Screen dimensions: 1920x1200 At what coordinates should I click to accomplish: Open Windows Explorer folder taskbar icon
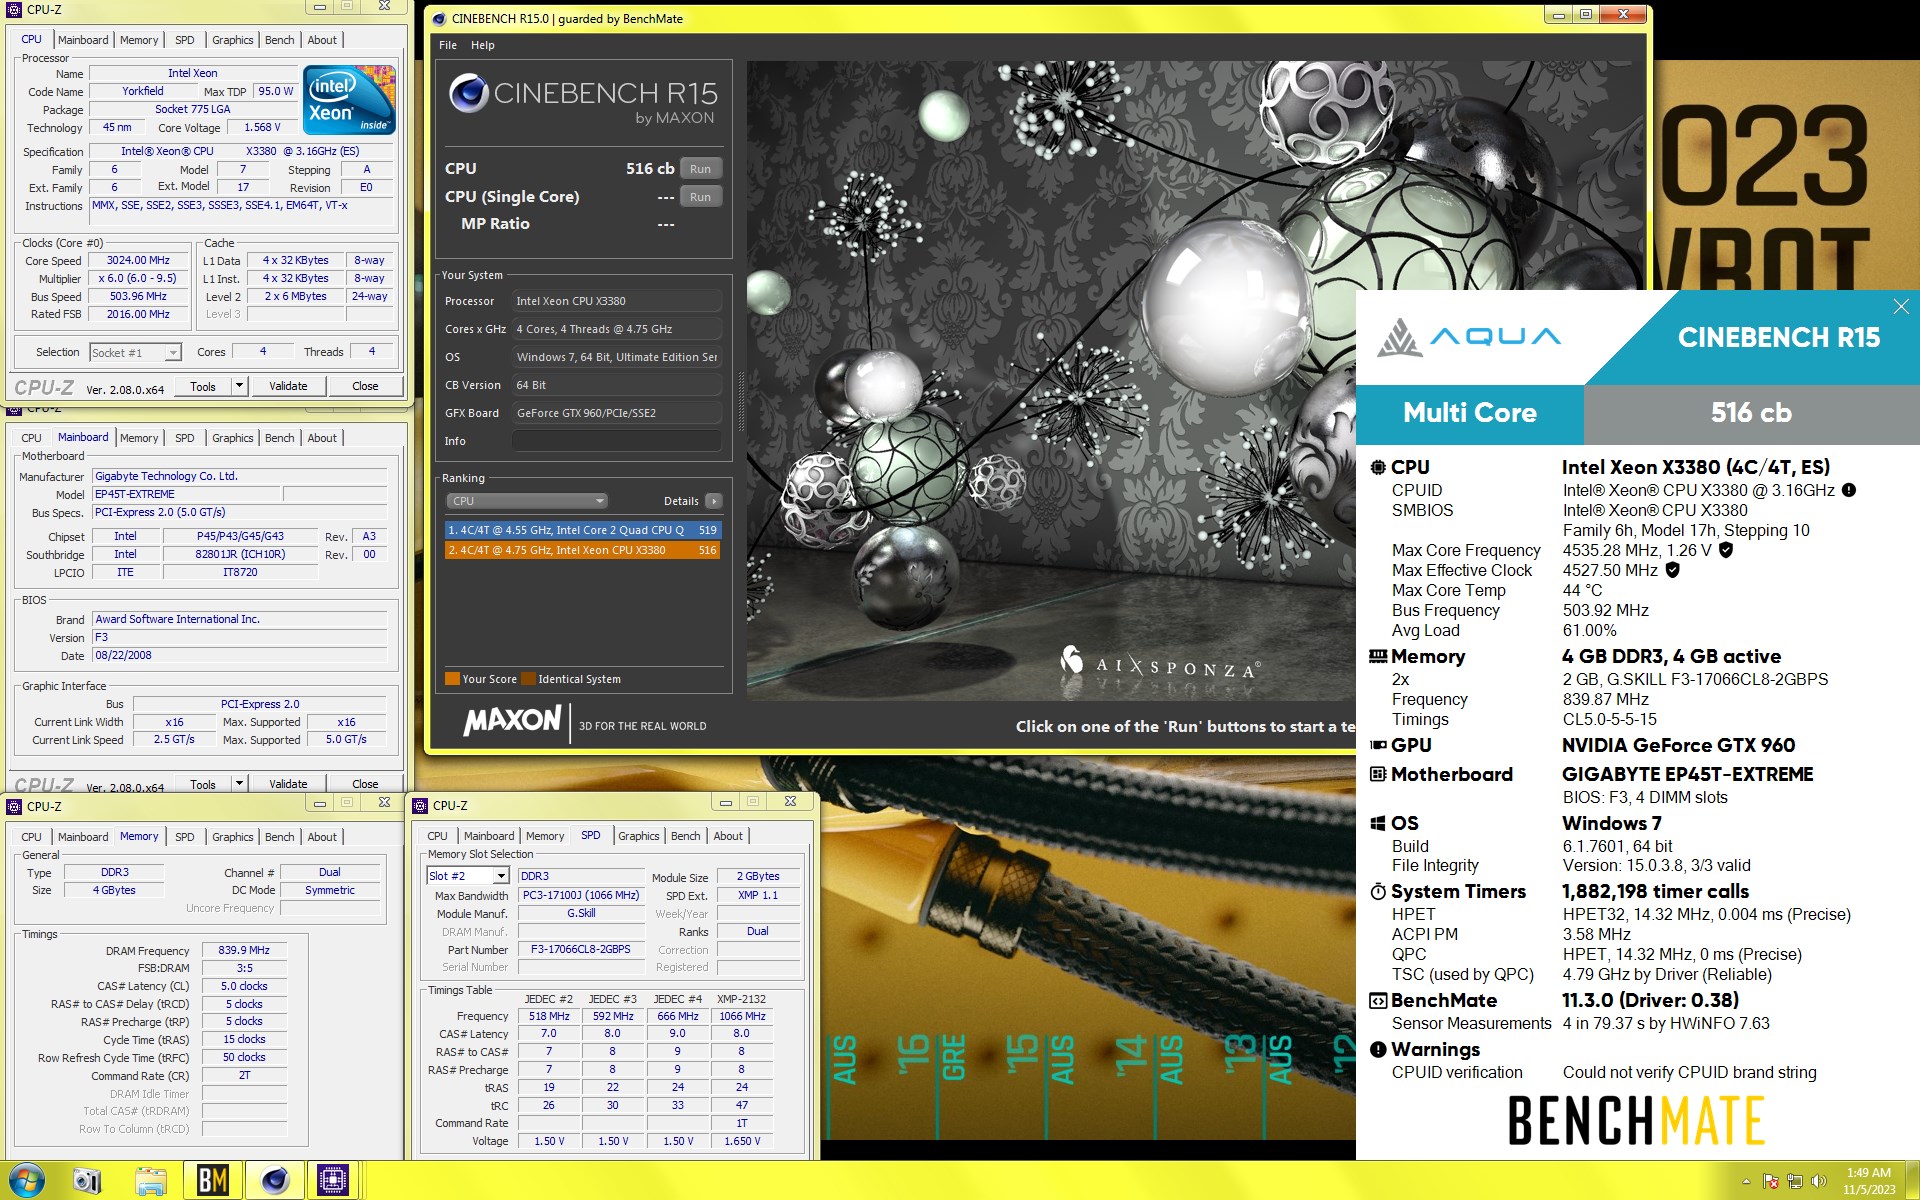pyautogui.click(x=151, y=1181)
